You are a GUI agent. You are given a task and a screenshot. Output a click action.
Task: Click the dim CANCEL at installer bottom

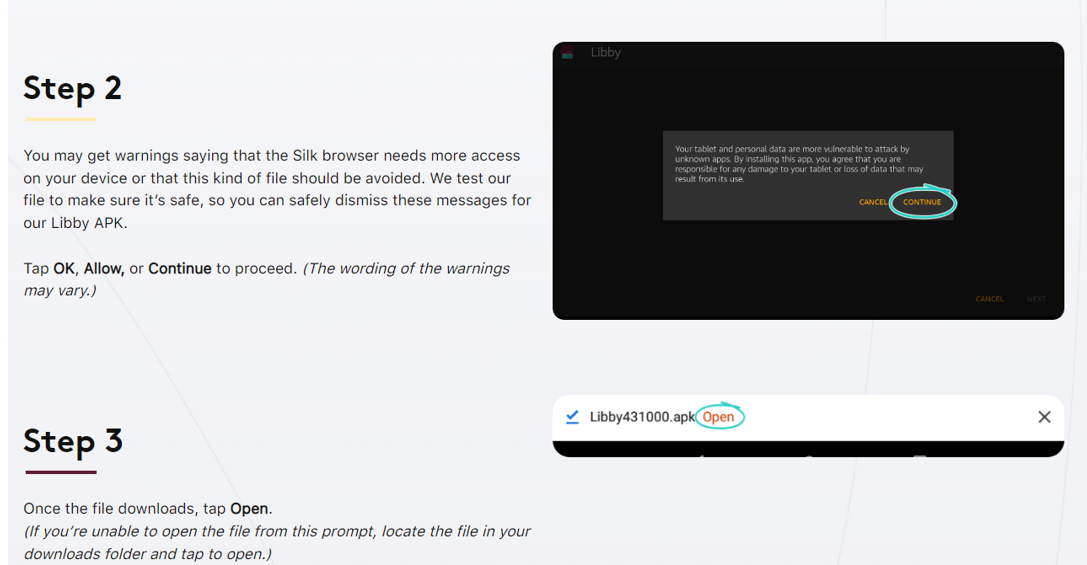tap(989, 299)
